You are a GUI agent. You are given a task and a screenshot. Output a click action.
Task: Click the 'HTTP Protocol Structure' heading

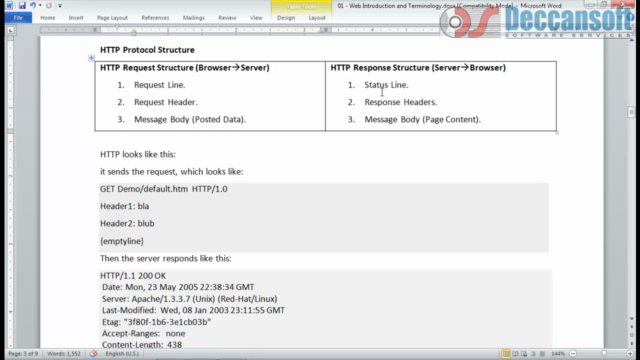(x=147, y=50)
